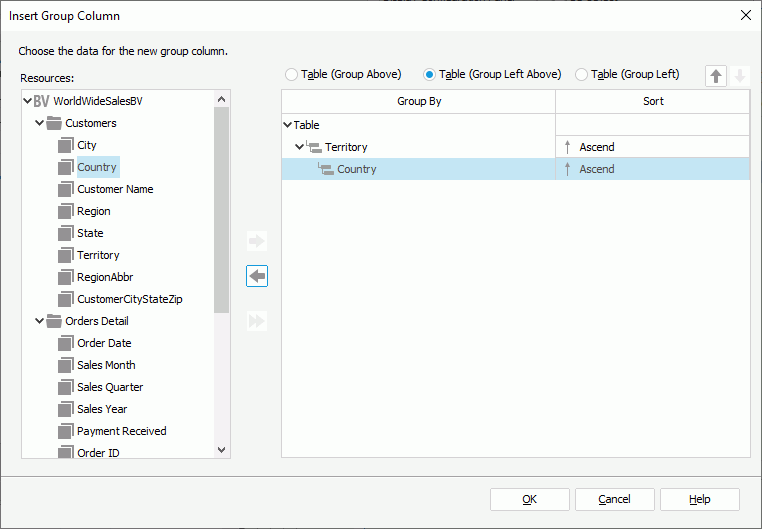
Task: Select Table (Group Above) radio option
Action: point(292,74)
